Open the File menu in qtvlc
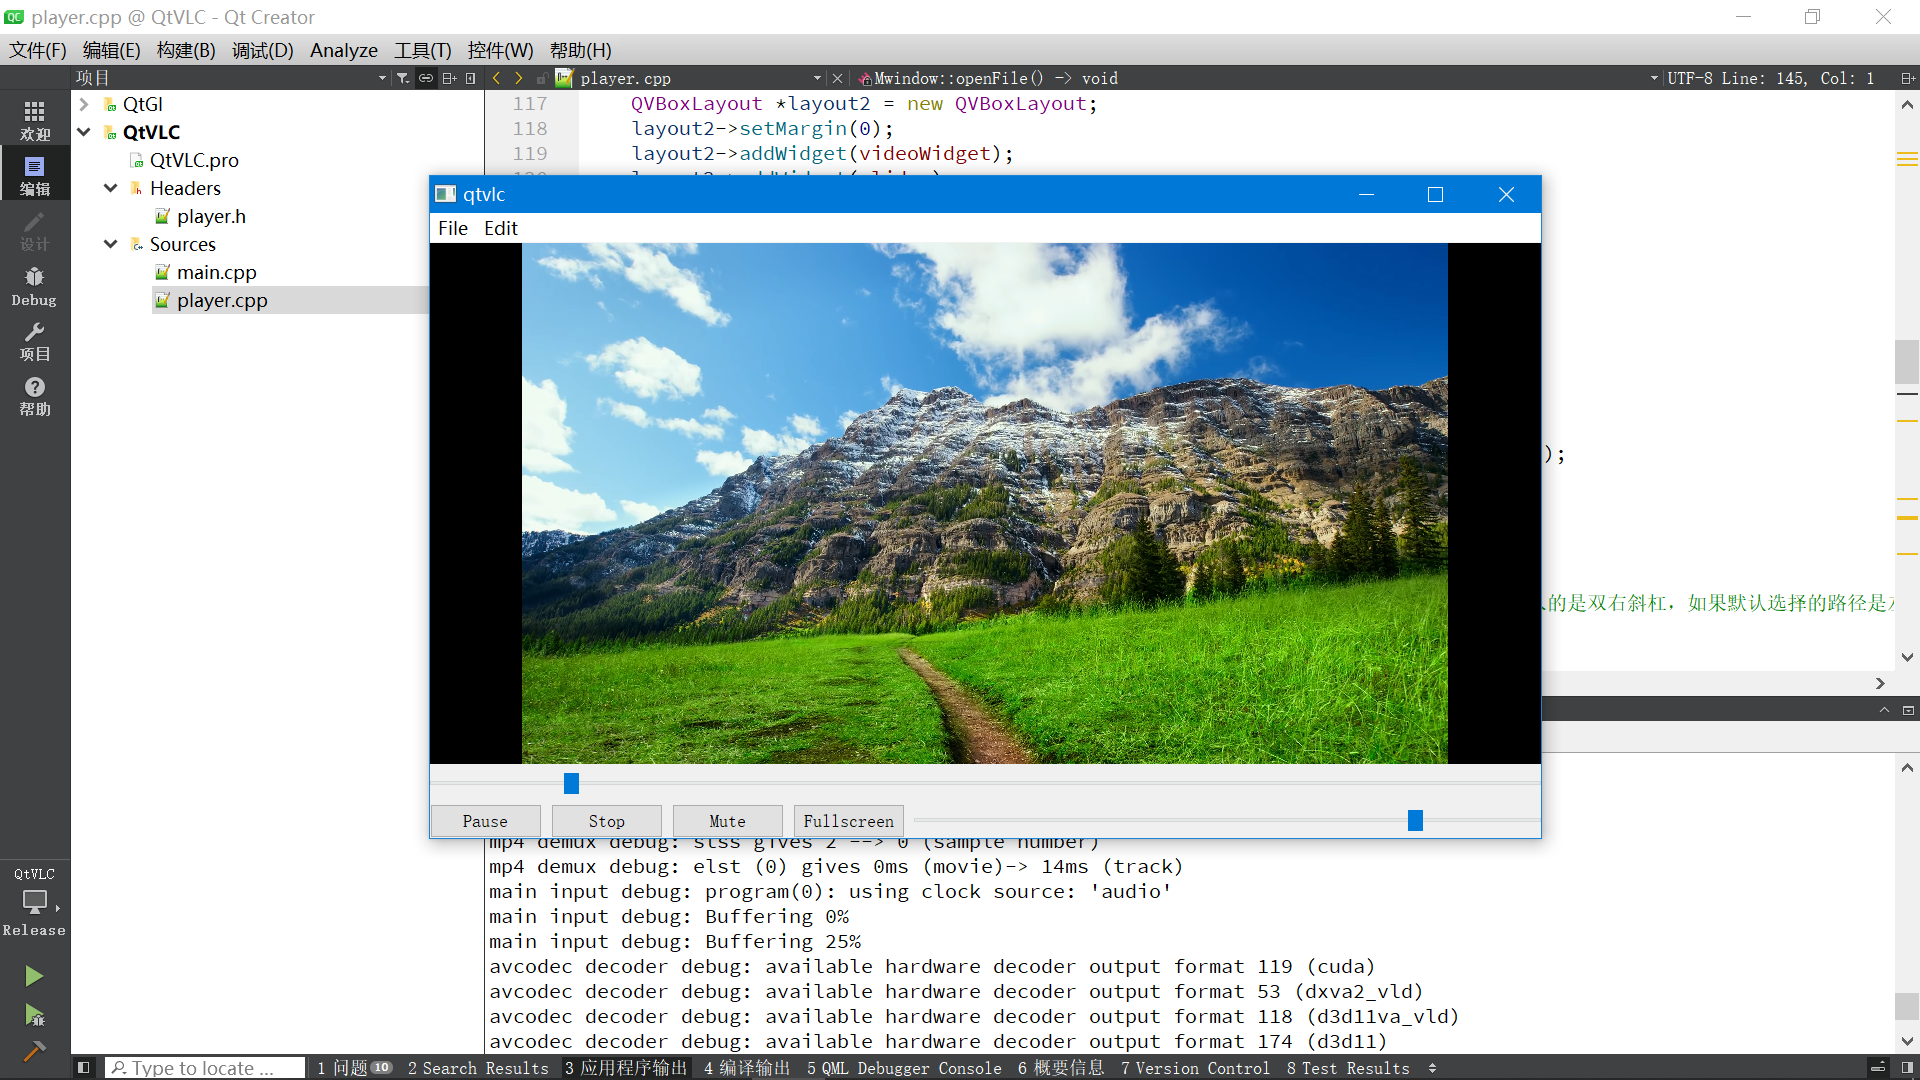1920x1080 pixels. [x=454, y=228]
